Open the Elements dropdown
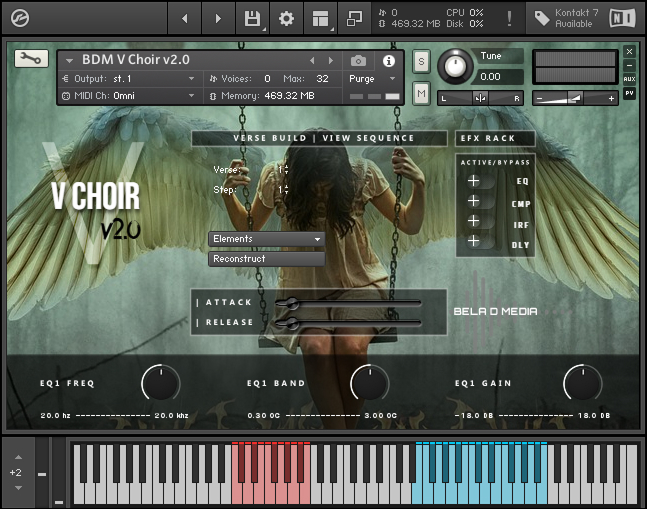647x509 pixels. point(267,239)
